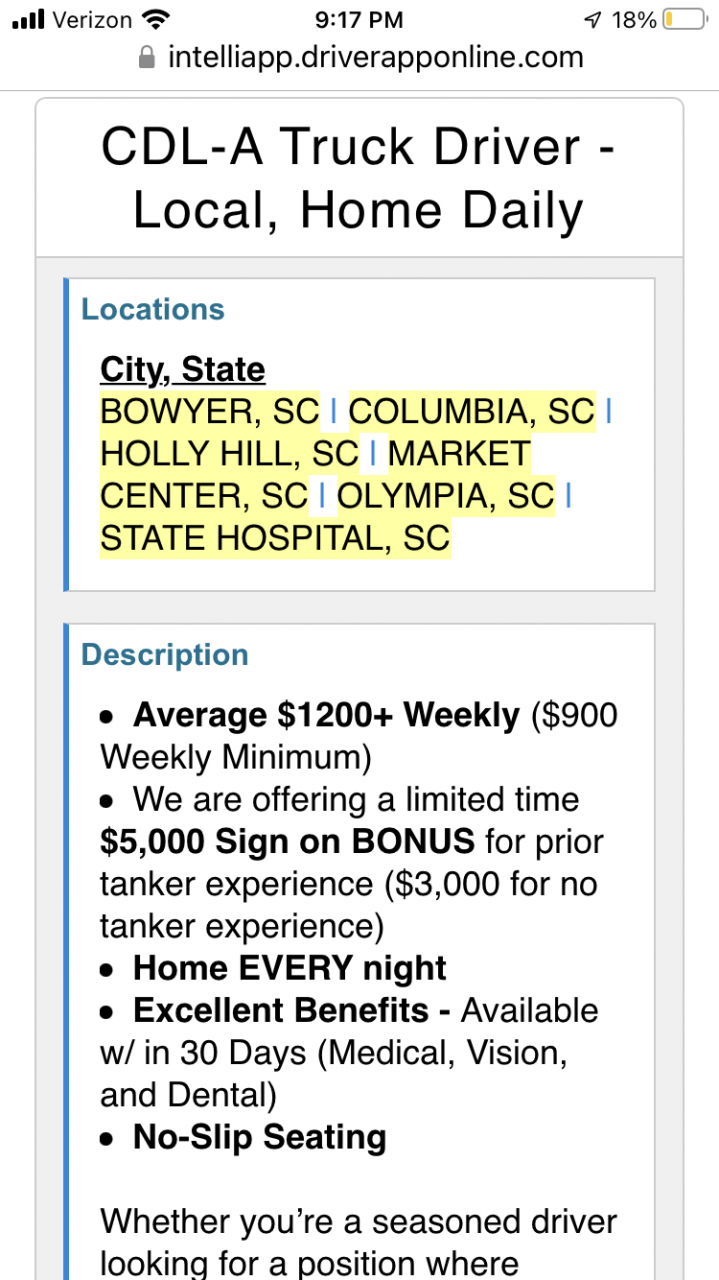Screen dimensions: 719x1280
Task: Tap the Wi-Fi icon in status bar
Action: [x=156, y=20]
